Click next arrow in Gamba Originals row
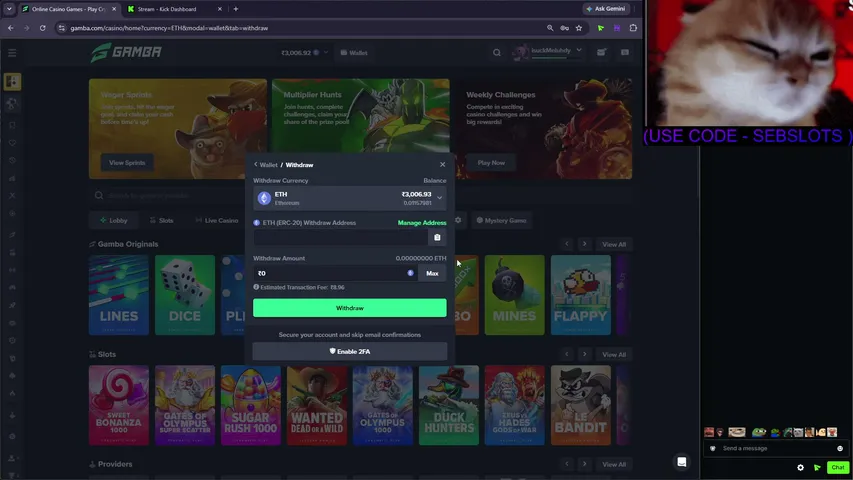This screenshot has width=853, height=480. (x=584, y=244)
